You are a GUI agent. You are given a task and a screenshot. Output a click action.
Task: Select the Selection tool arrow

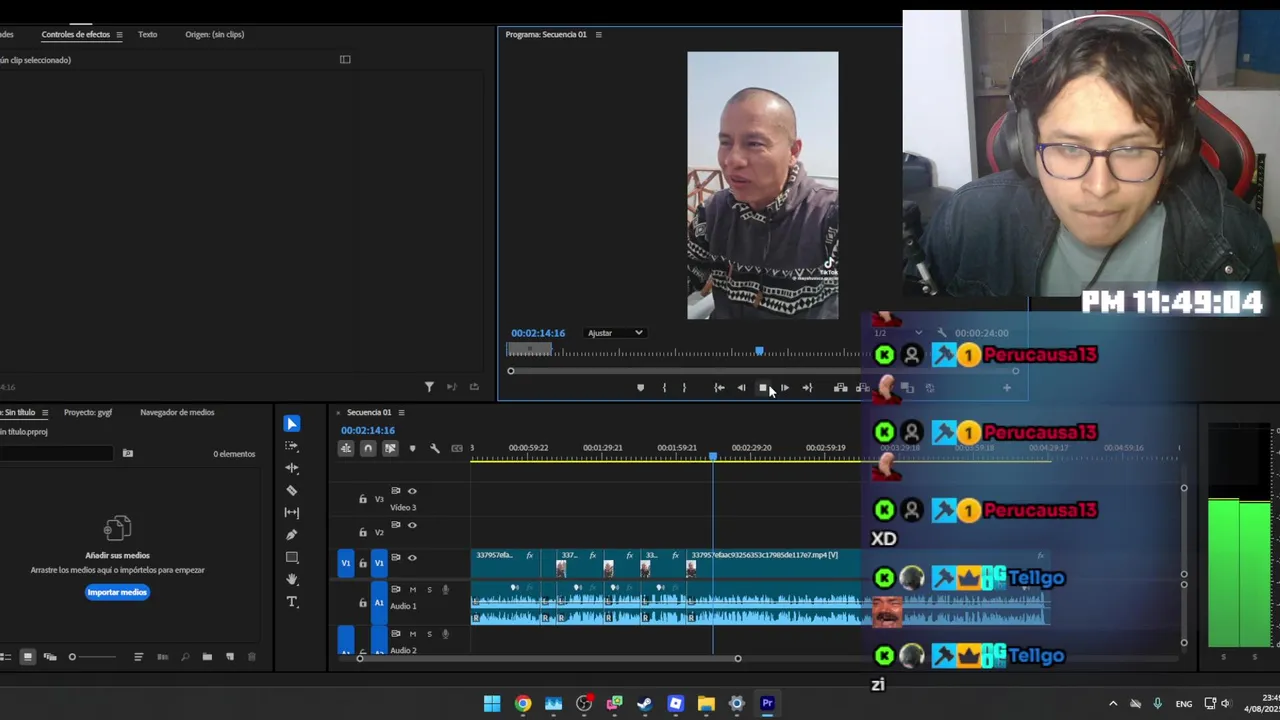[x=292, y=424]
